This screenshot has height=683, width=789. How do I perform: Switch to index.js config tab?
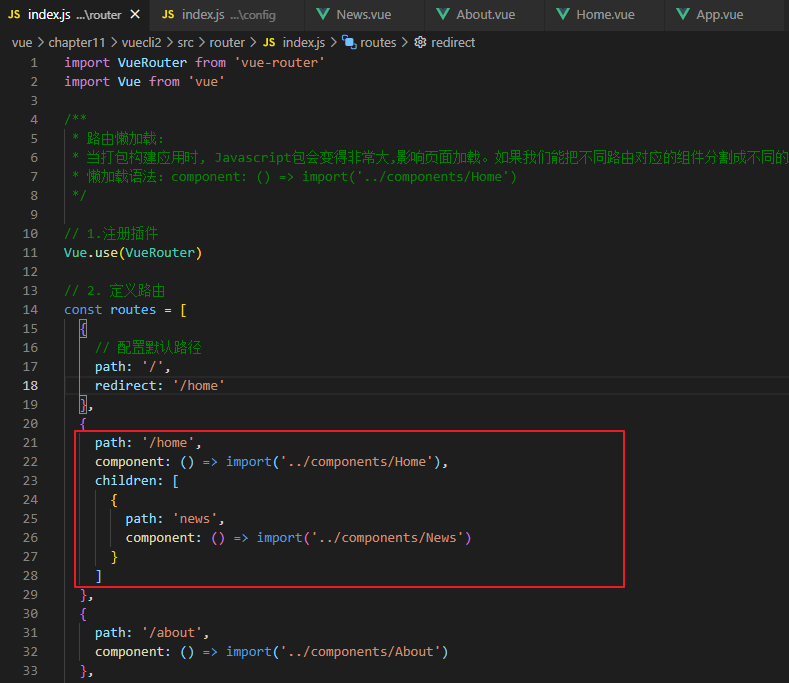point(226,15)
